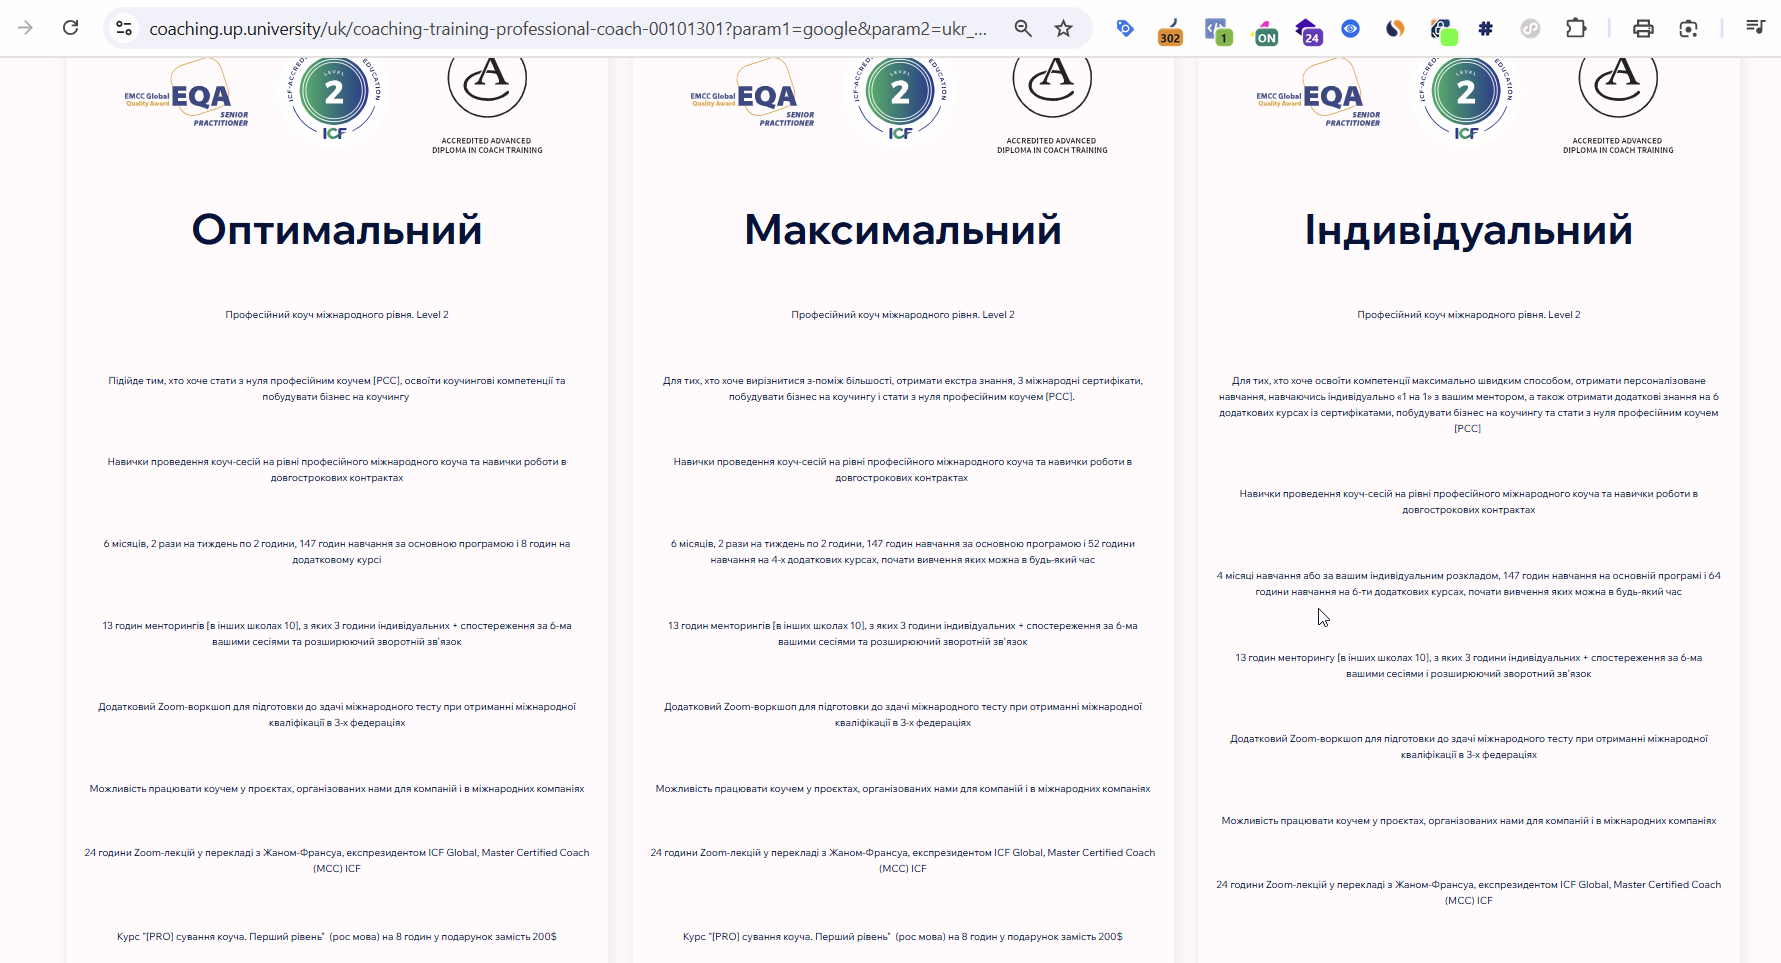This screenshot has width=1781, height=963.
Task: Click the '[PRO] сування коуча' course text in Максимальний card
Action: (x=903, y=937)
